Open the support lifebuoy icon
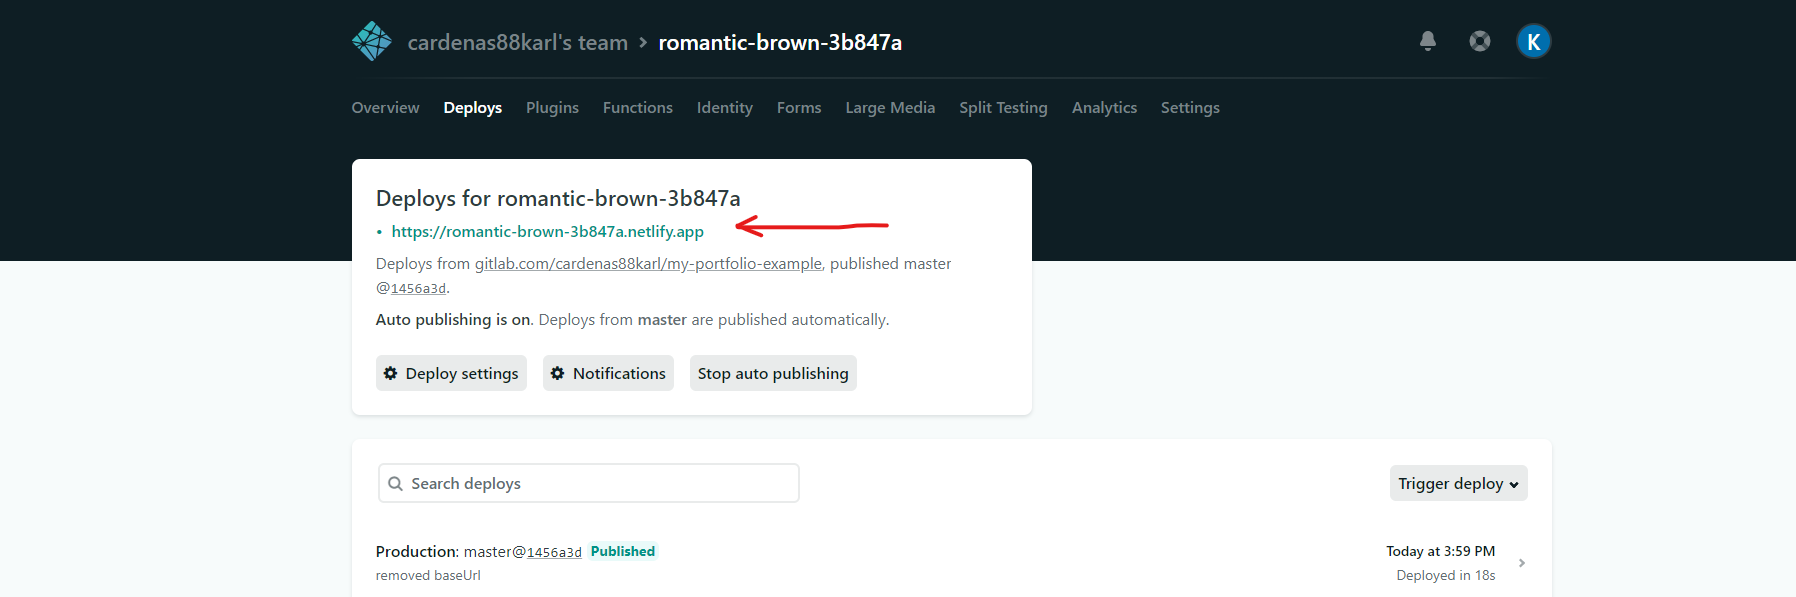 1480,41
